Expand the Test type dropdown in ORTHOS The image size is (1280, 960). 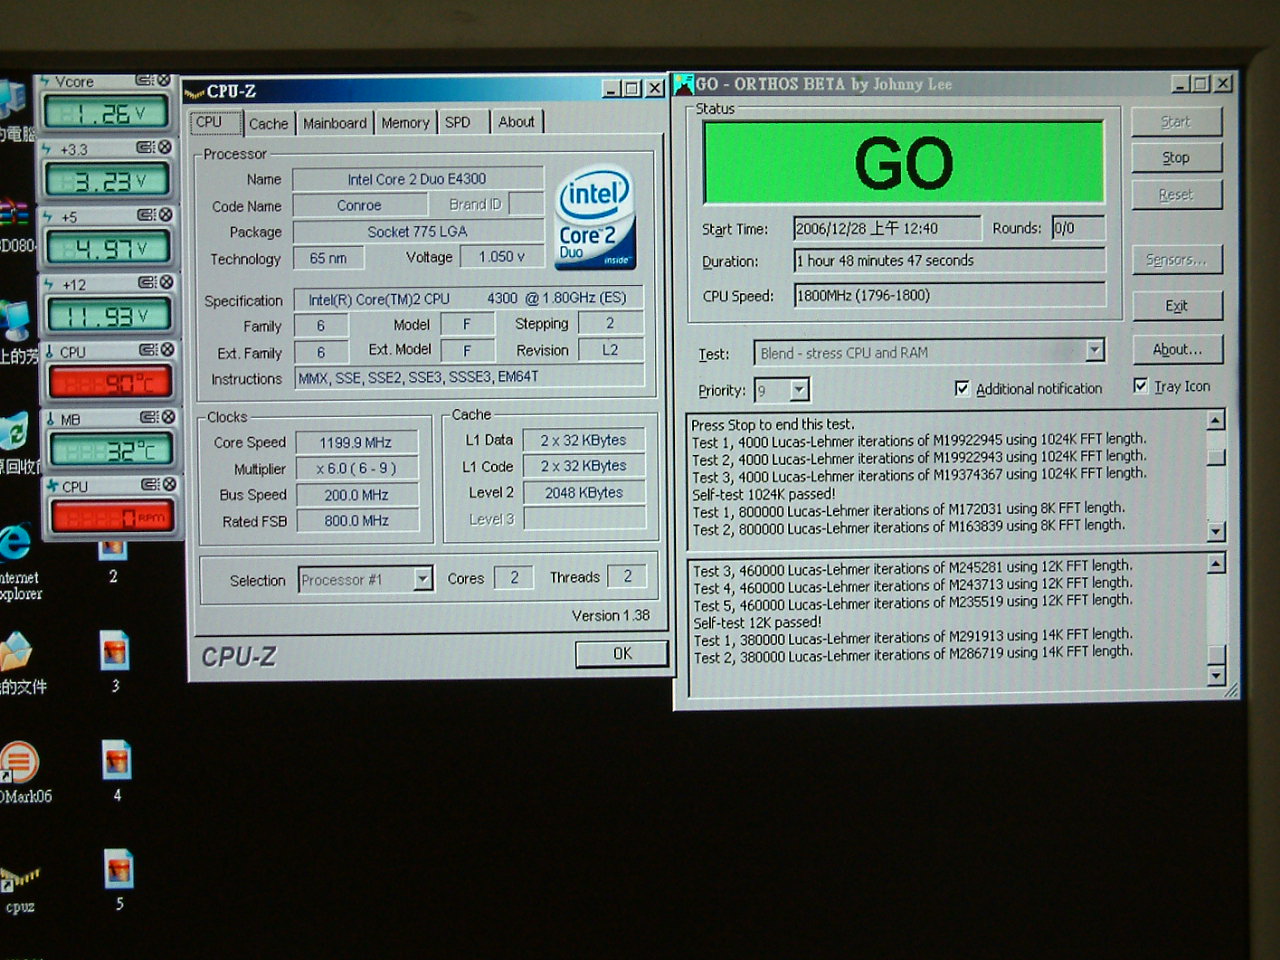pyautogui.click(x=1095, y=350)
